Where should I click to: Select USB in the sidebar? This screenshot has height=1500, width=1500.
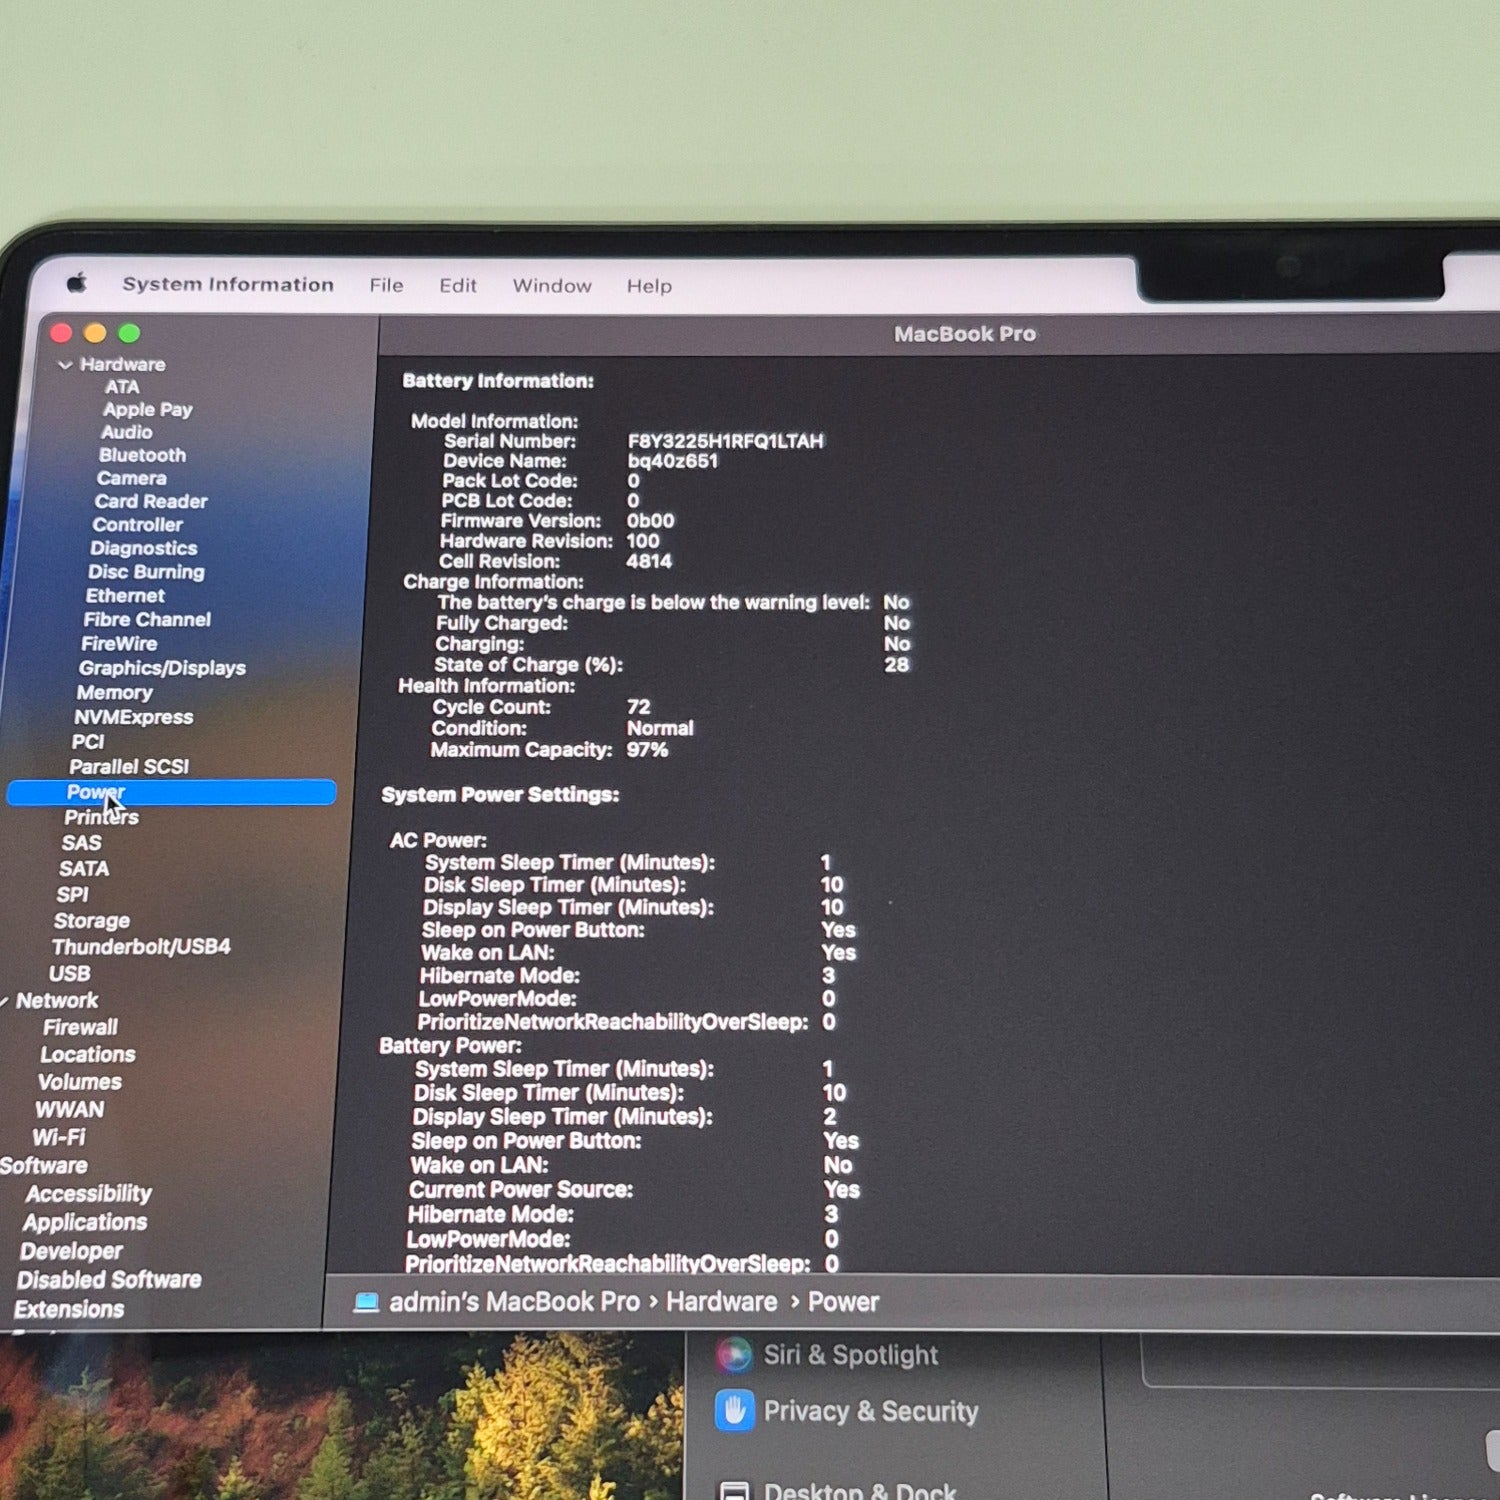(69, 974)
